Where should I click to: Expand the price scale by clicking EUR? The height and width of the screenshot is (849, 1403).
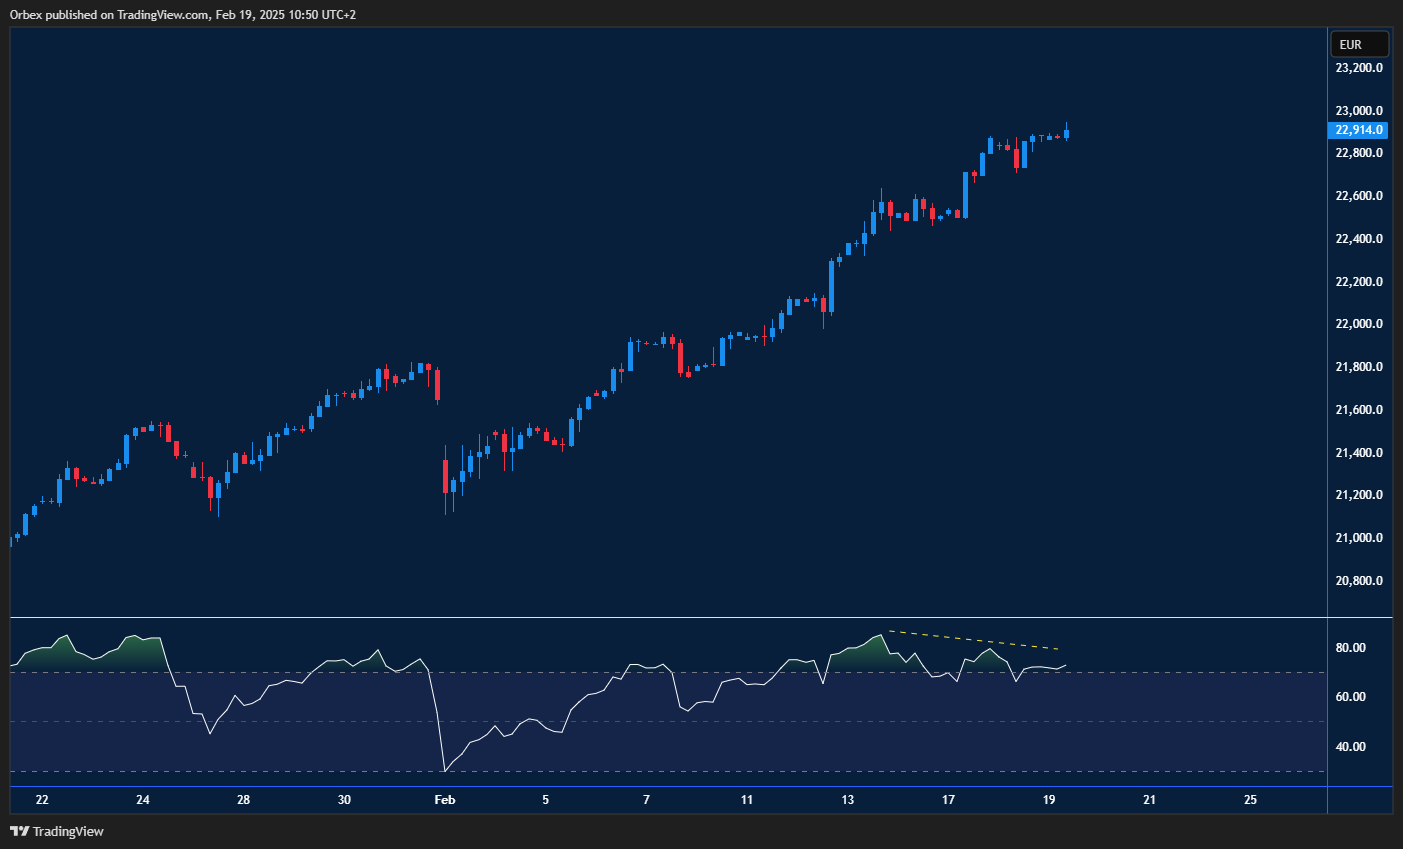pyautogui.click(x=1359, y=44)
